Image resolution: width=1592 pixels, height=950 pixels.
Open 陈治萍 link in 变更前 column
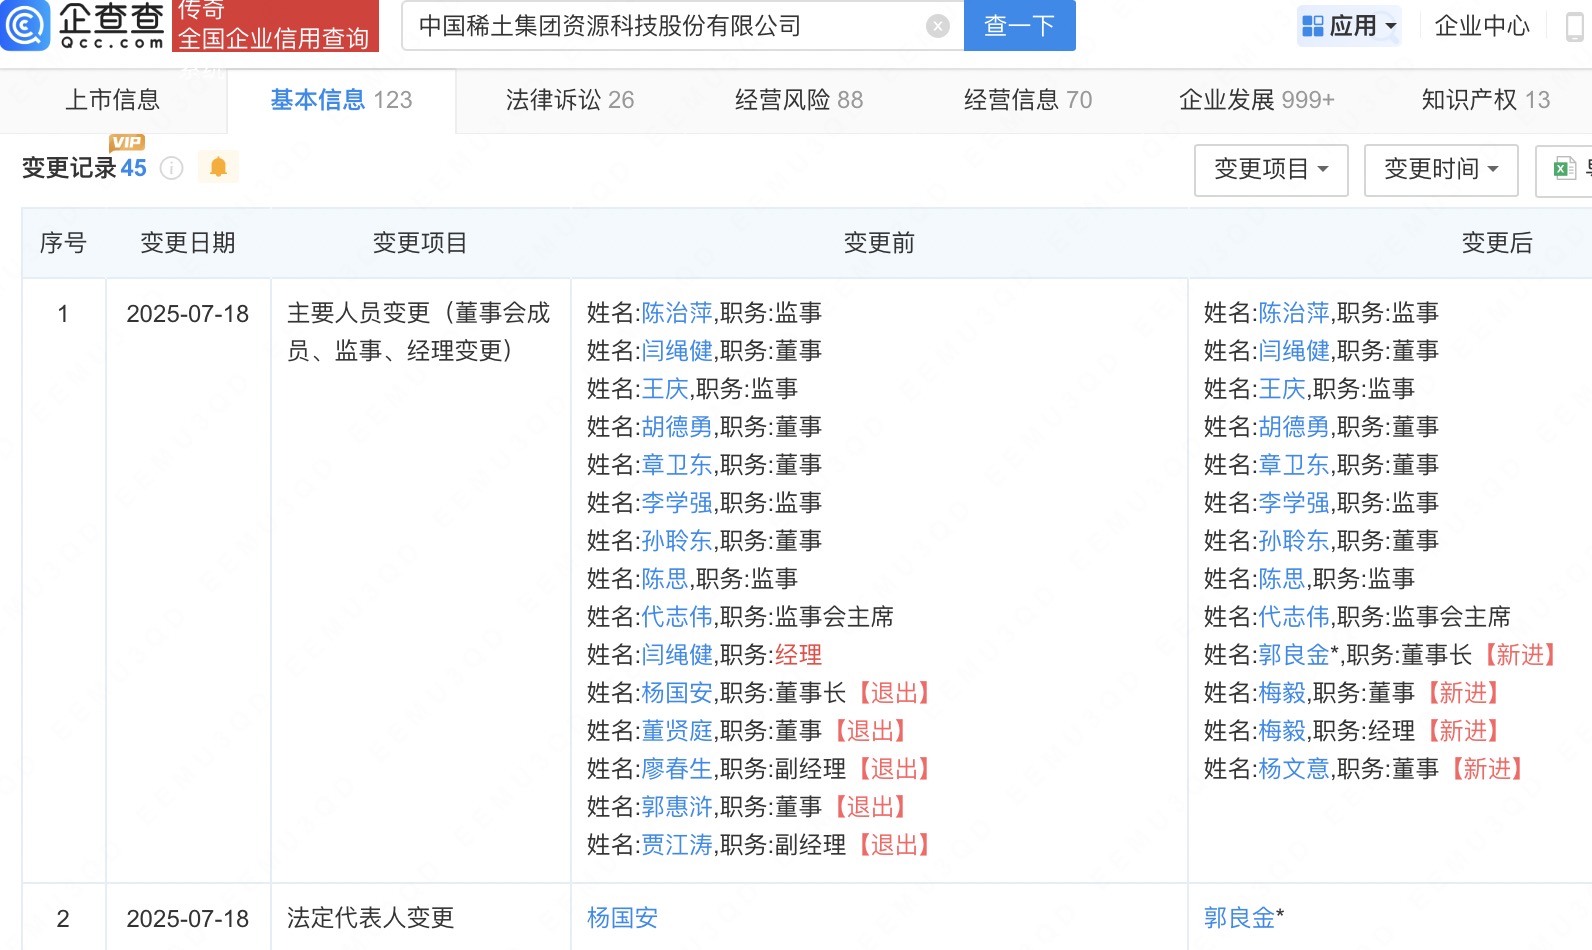pyautogui.click(x=677, y=313)
